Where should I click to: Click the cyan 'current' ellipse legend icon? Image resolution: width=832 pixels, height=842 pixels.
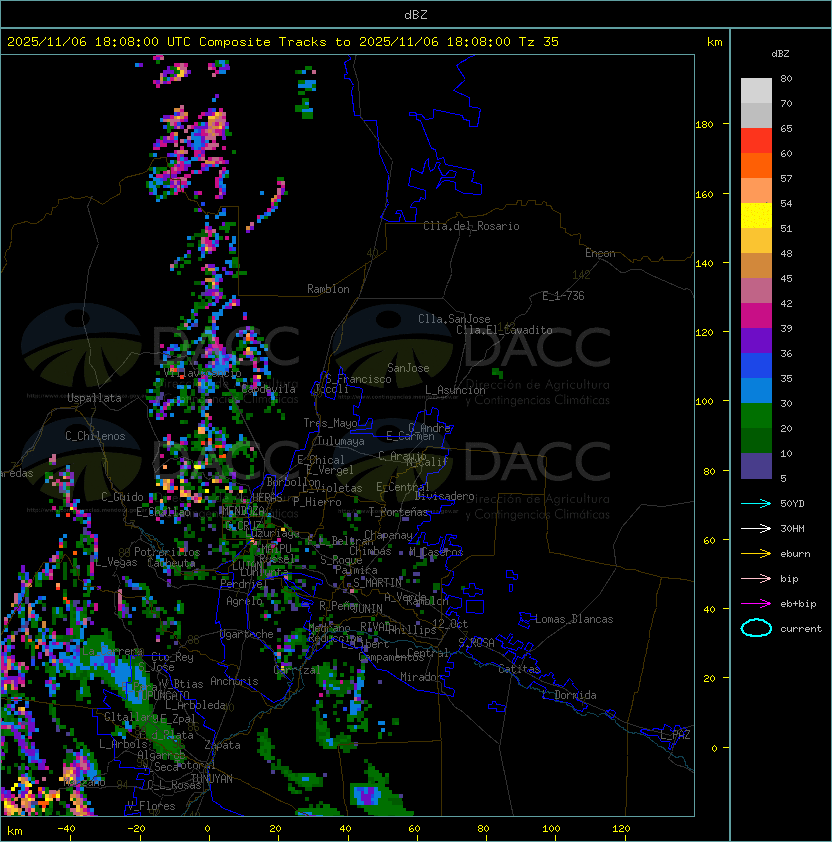pos(756,628)
